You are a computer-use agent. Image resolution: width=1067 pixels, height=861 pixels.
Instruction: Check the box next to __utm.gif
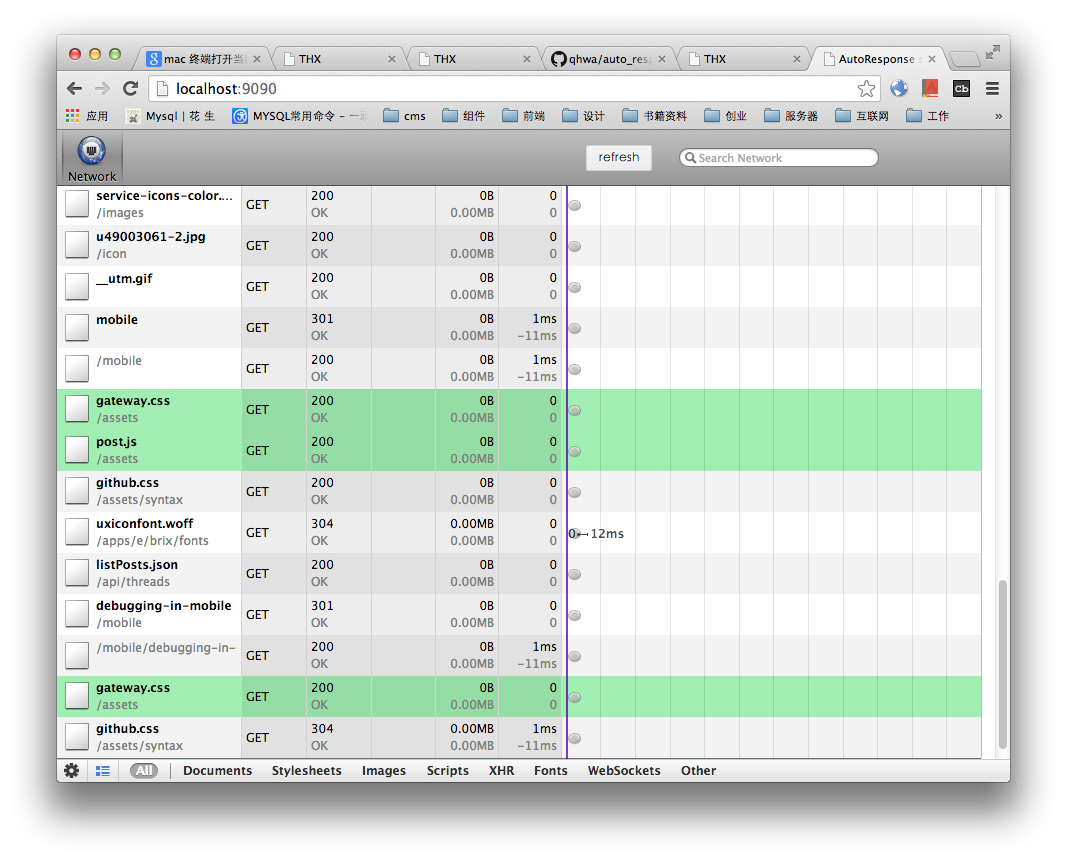click(x=77, y=287)
